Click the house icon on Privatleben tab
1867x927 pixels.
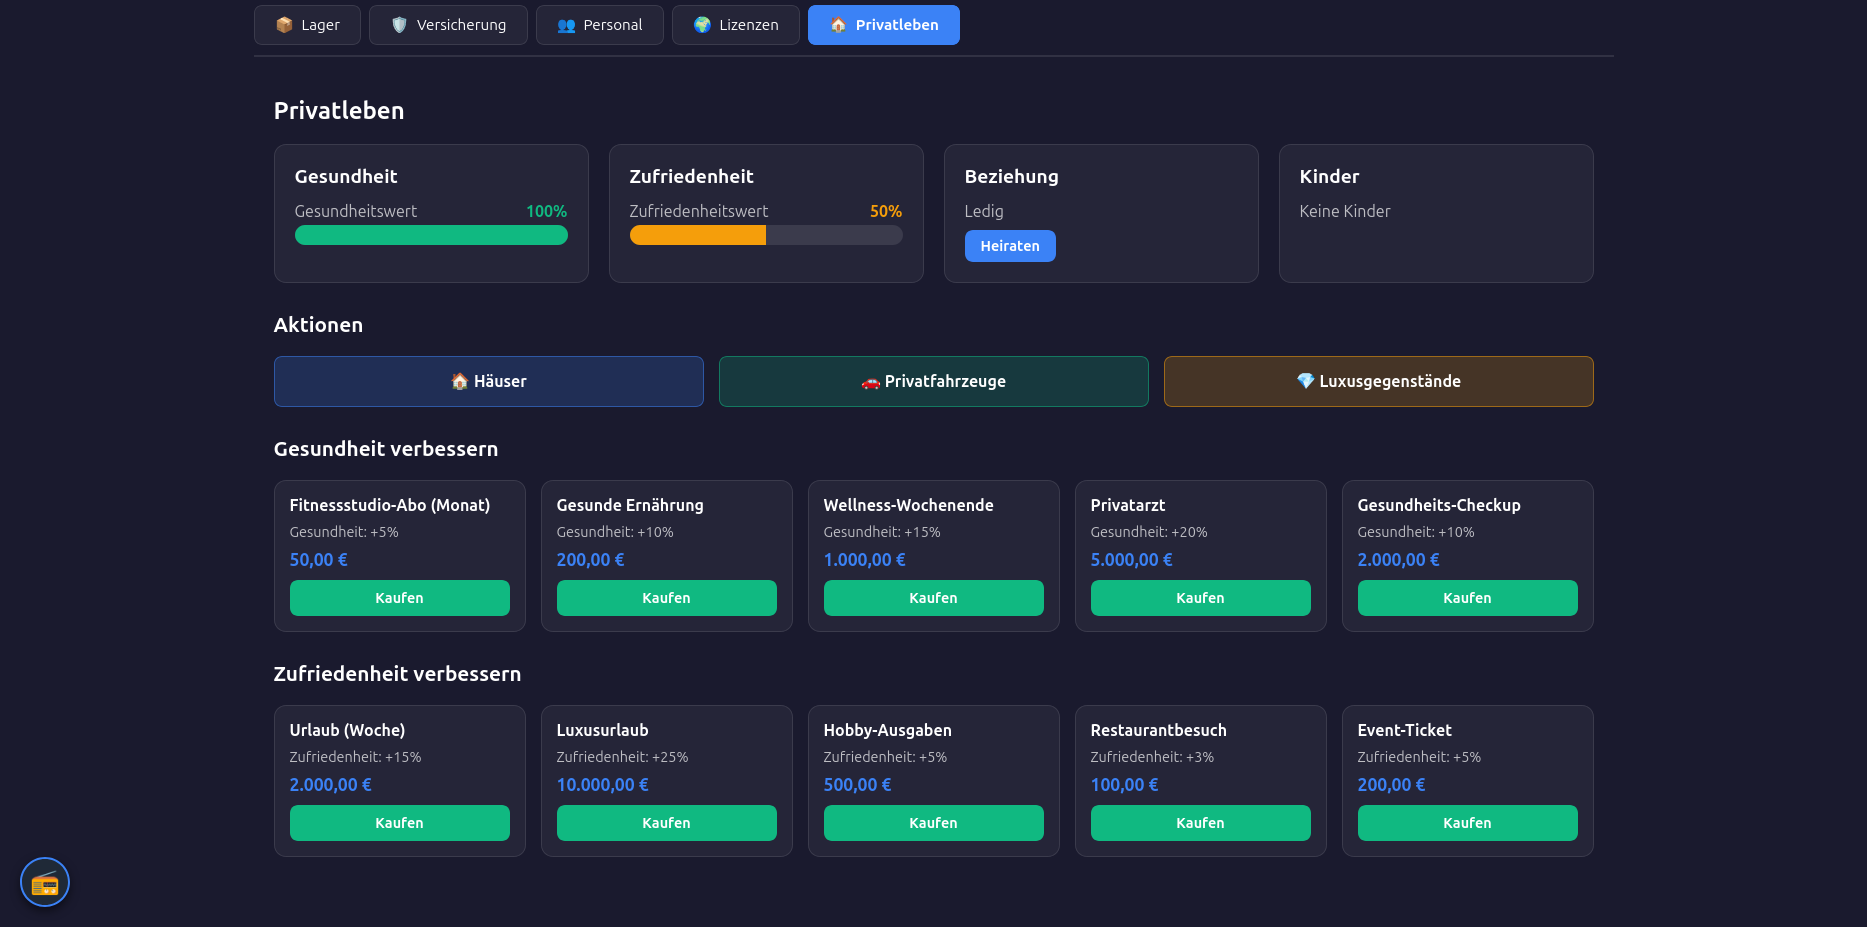click(838, 25)
